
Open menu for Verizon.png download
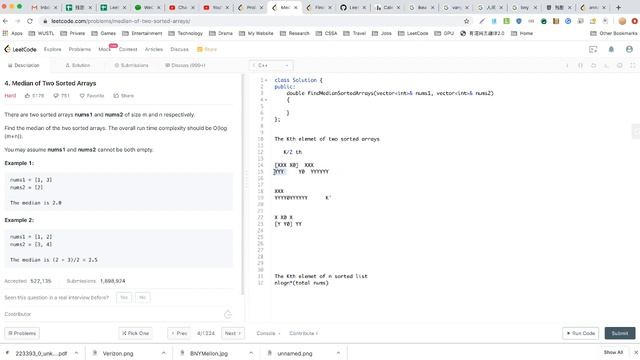tap(164, 353)
